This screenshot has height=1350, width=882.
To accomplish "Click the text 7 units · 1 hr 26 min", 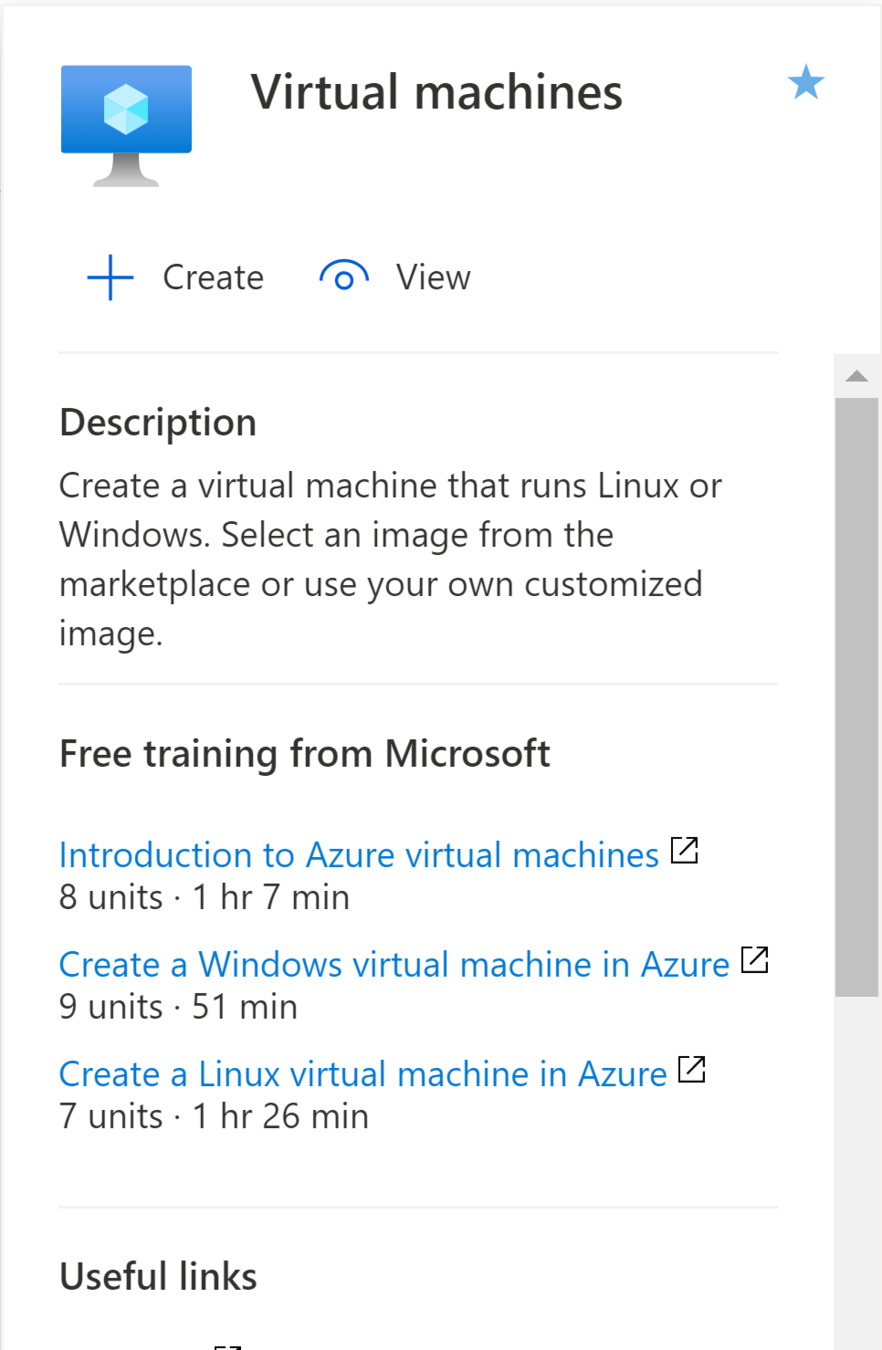I will click(214, 1116).
